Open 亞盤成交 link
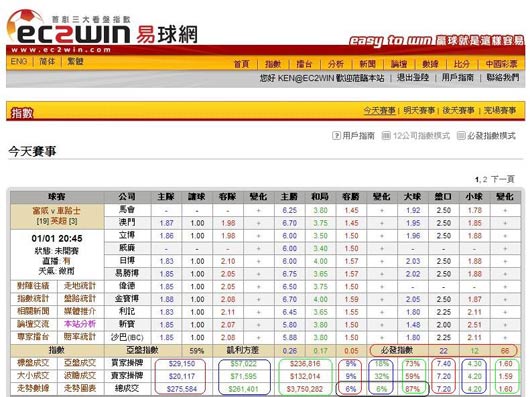Image resolution: width=530 pixels, height=397 pixels. tap(80, 363)
